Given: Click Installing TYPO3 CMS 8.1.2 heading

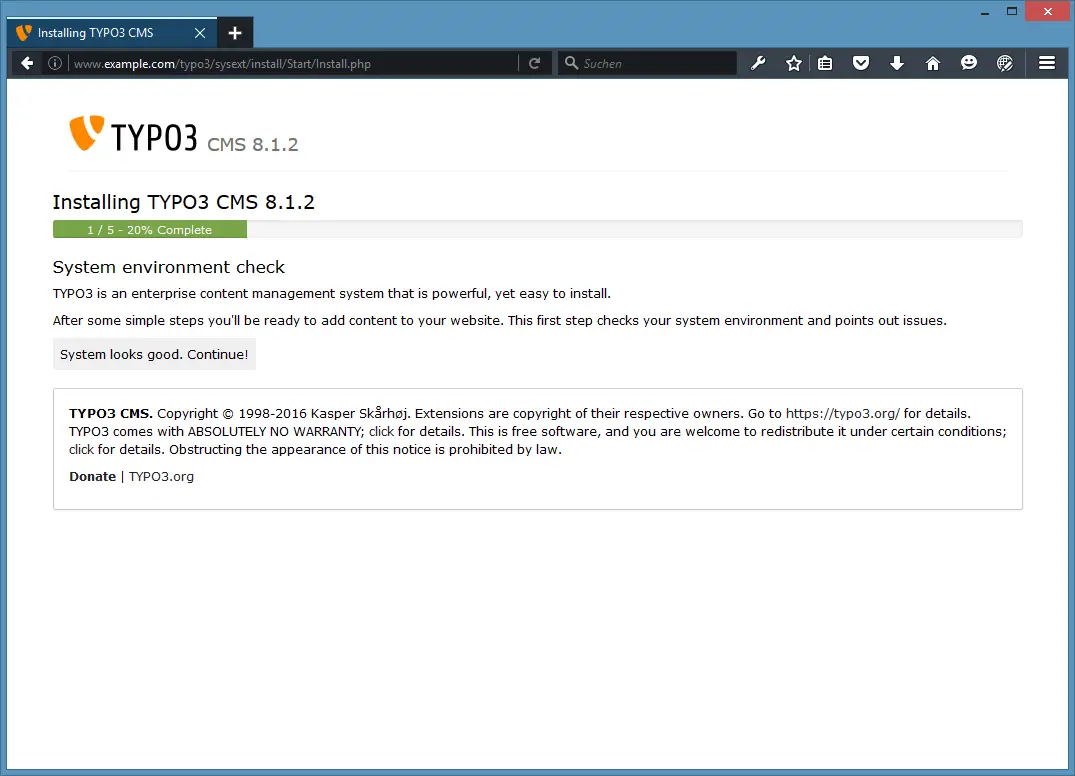Looking at the screenshot, I should tap(184, 202).
